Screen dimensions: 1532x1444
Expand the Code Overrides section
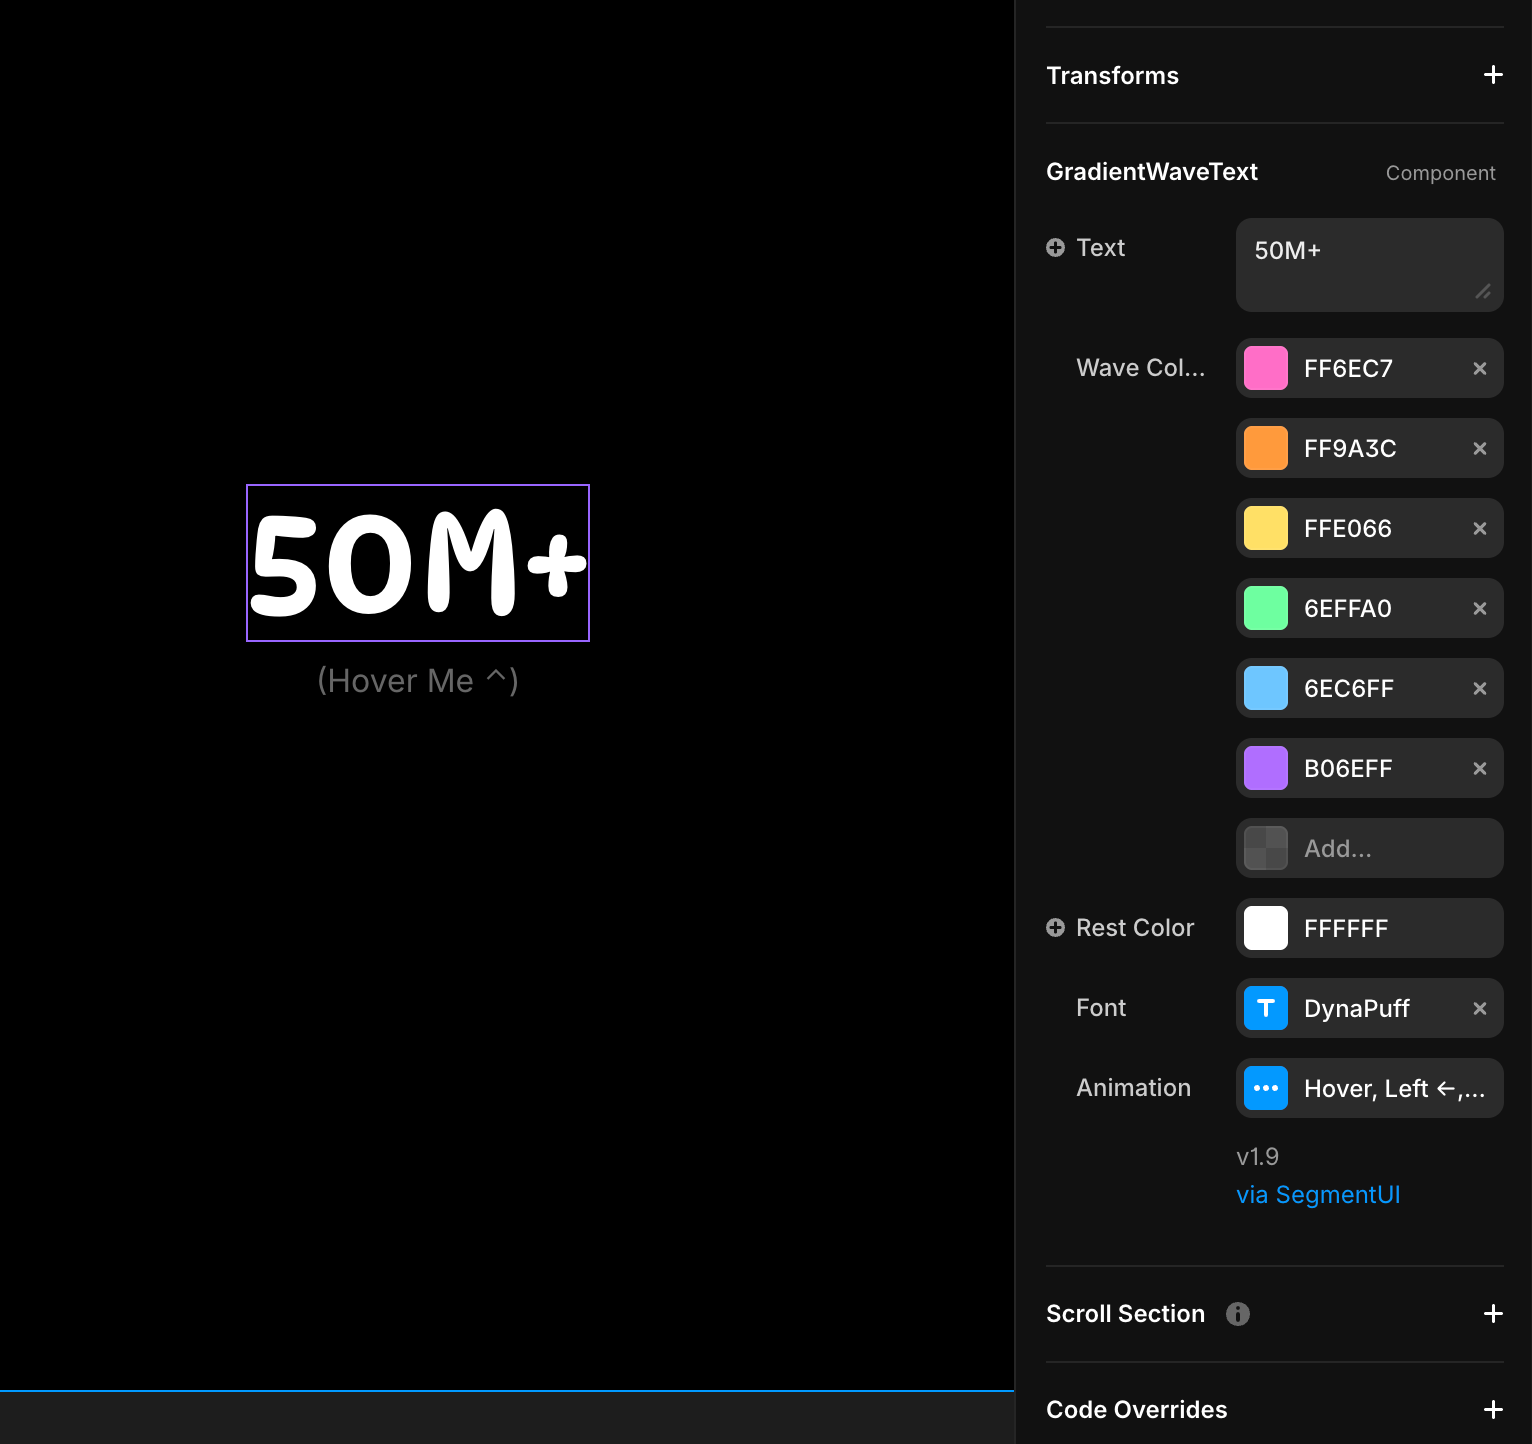pos(1493,1410)
